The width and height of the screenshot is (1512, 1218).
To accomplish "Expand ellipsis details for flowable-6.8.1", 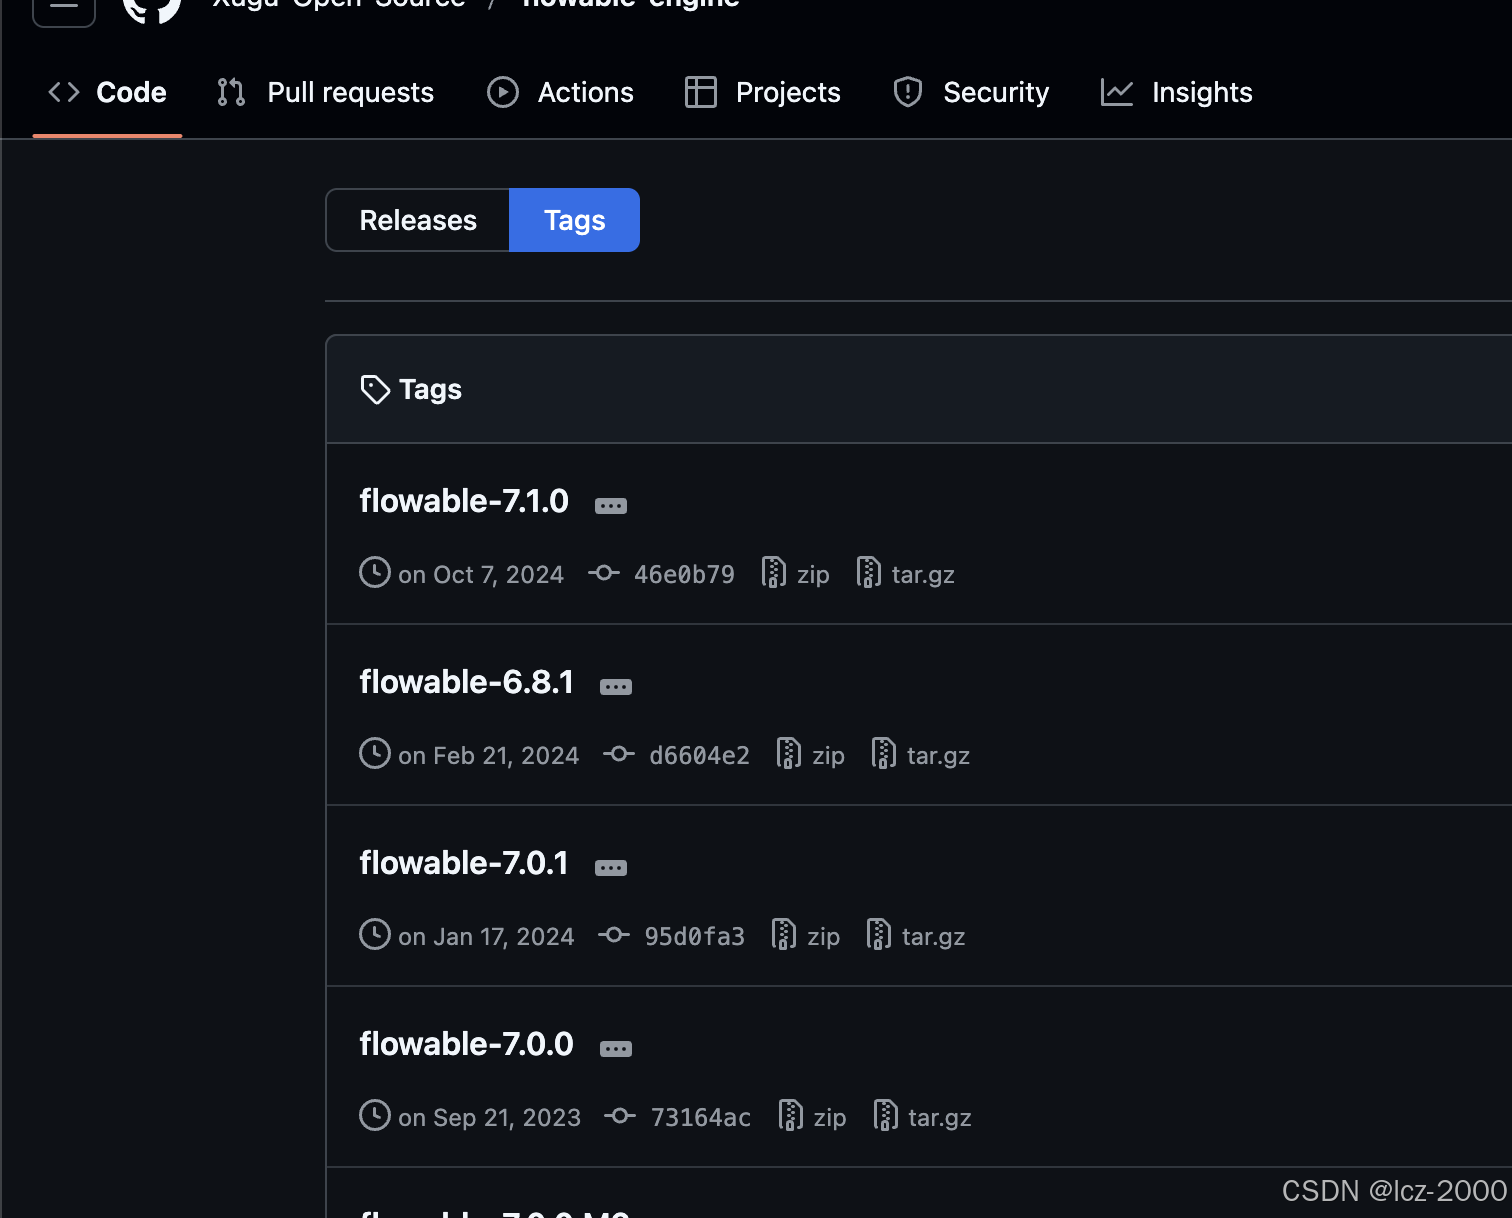I will pos(616,687).
